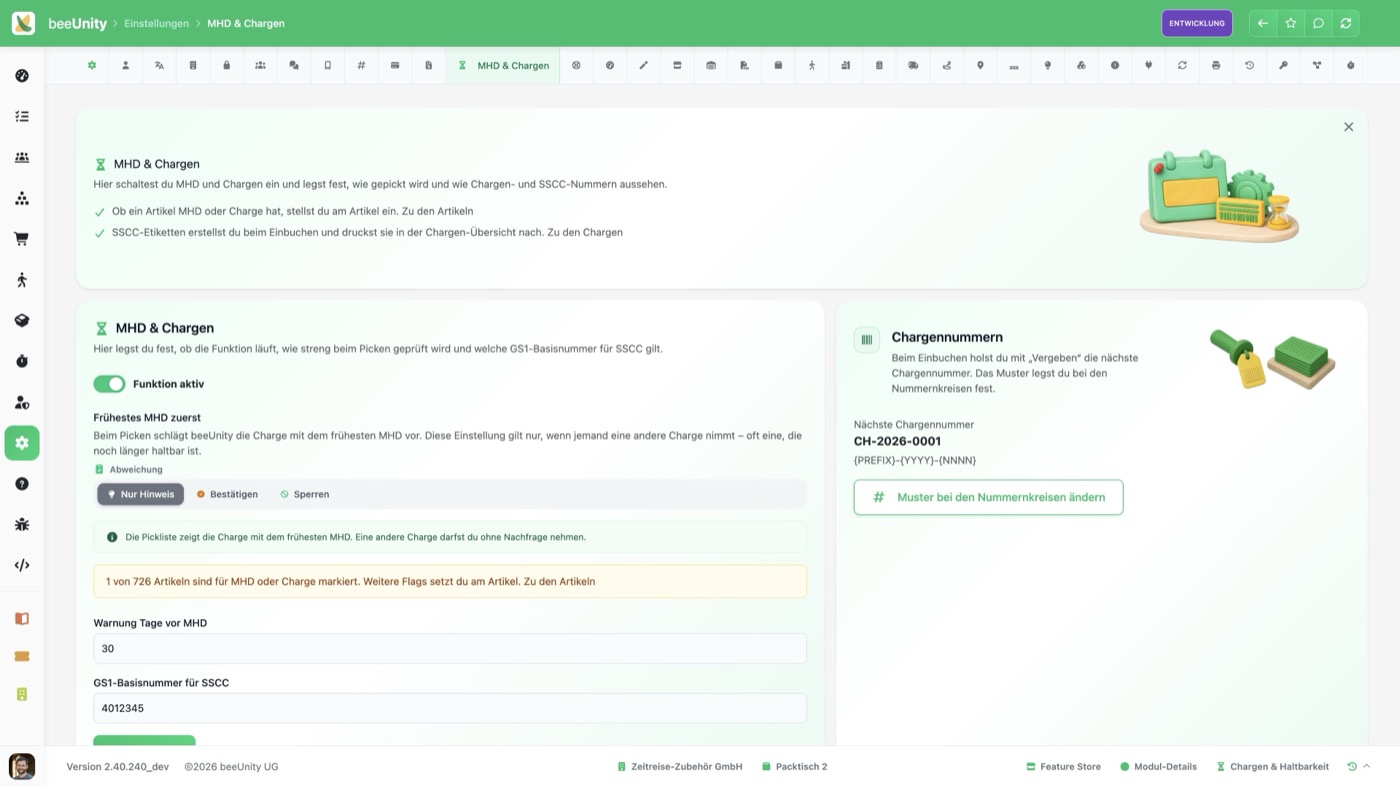Click the shopping cart icon in sidebar

pyautogui.click(x=22, y=239)
